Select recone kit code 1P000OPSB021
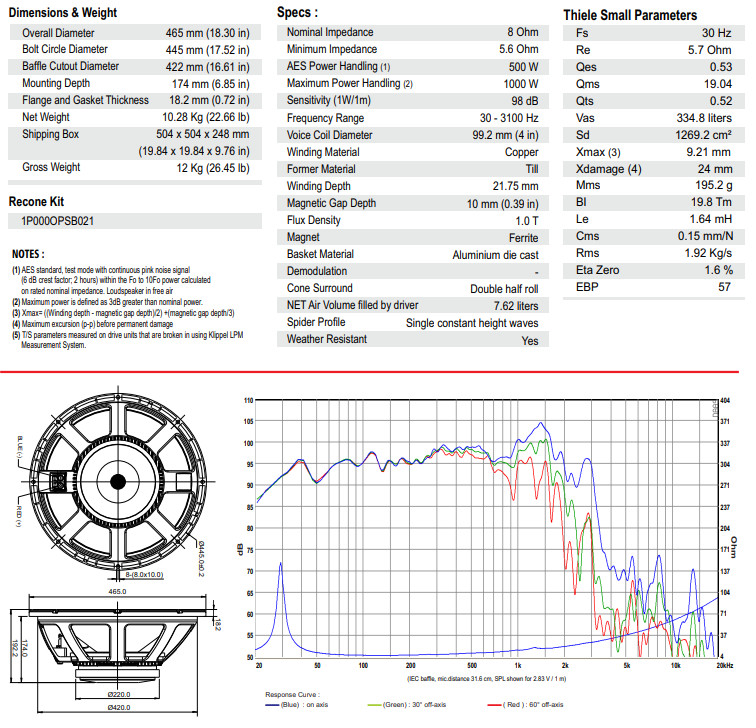This screenshot has width=756, height=728. (57, 221)
